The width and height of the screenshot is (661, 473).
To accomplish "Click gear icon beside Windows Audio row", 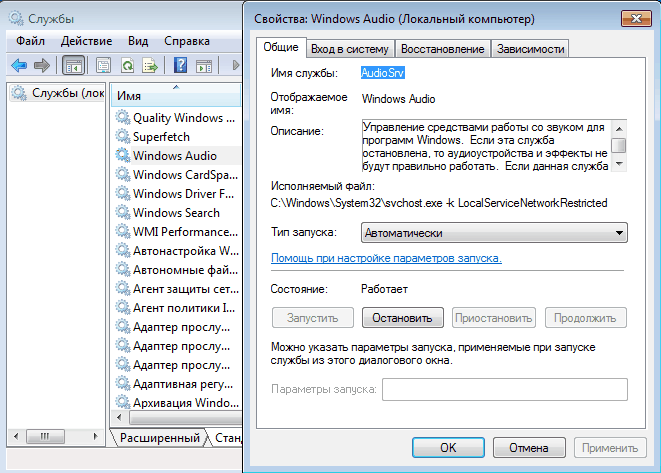I will pos(123,155).
